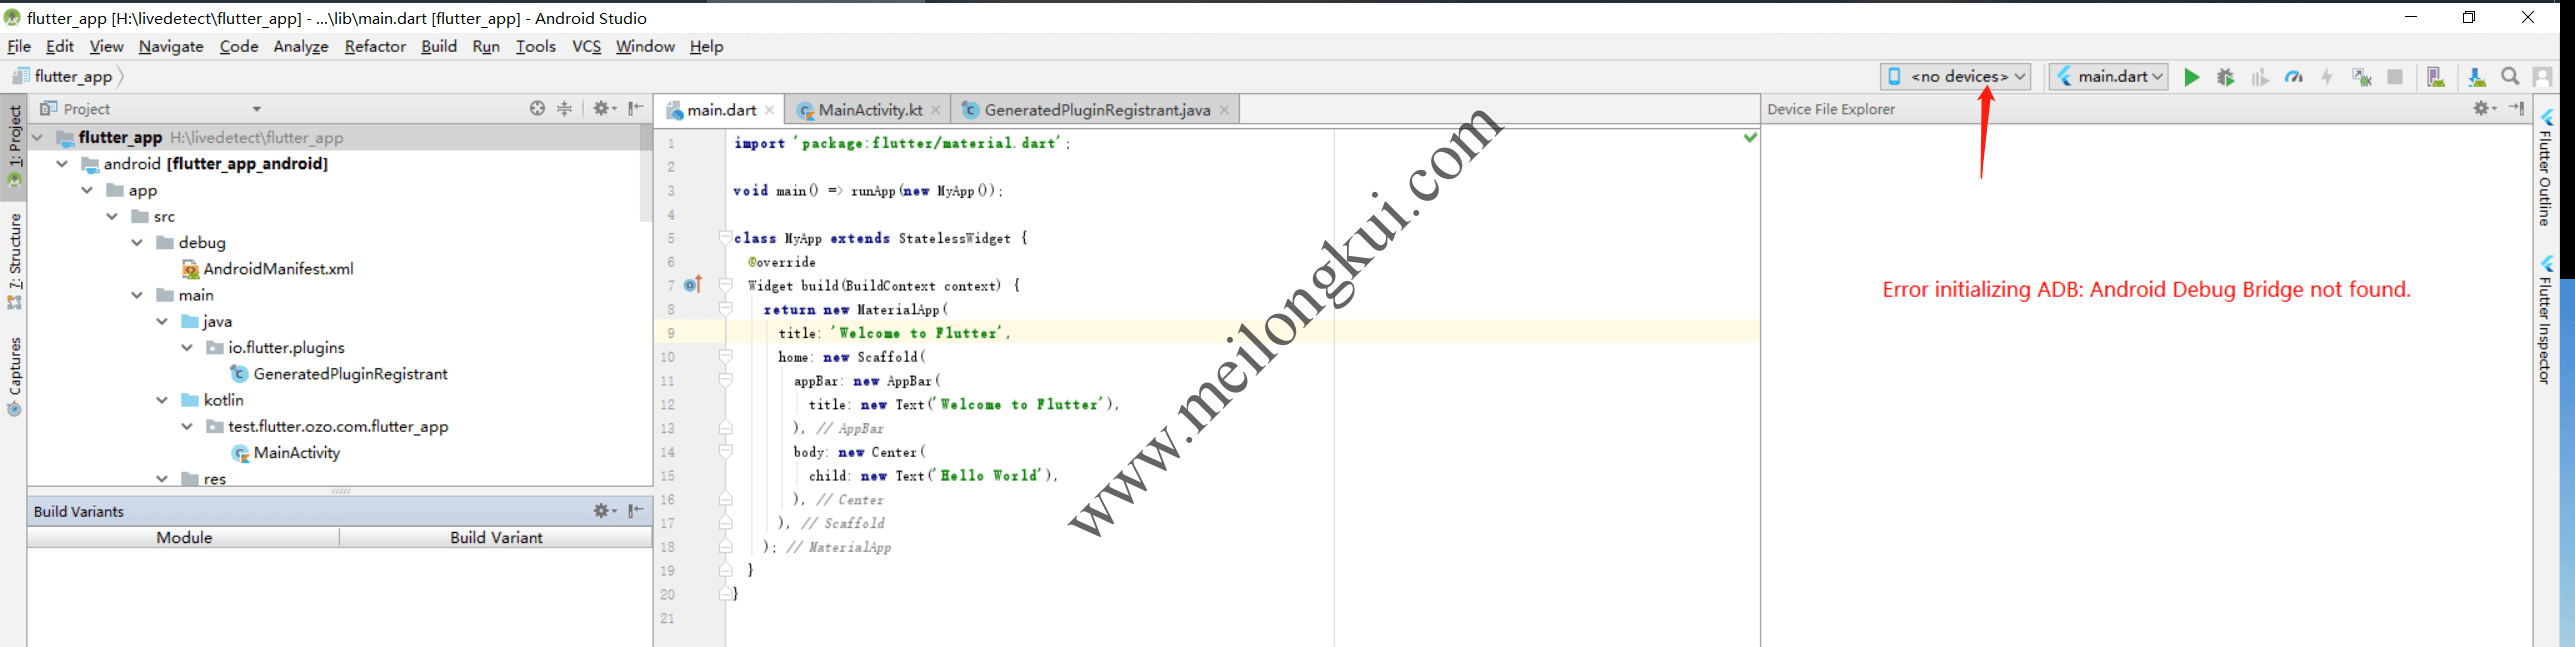2575x647 pixels.
Task: Click Search Everywhere magnifier icon
Action: pyautogui.click(x=2510, y=77)
